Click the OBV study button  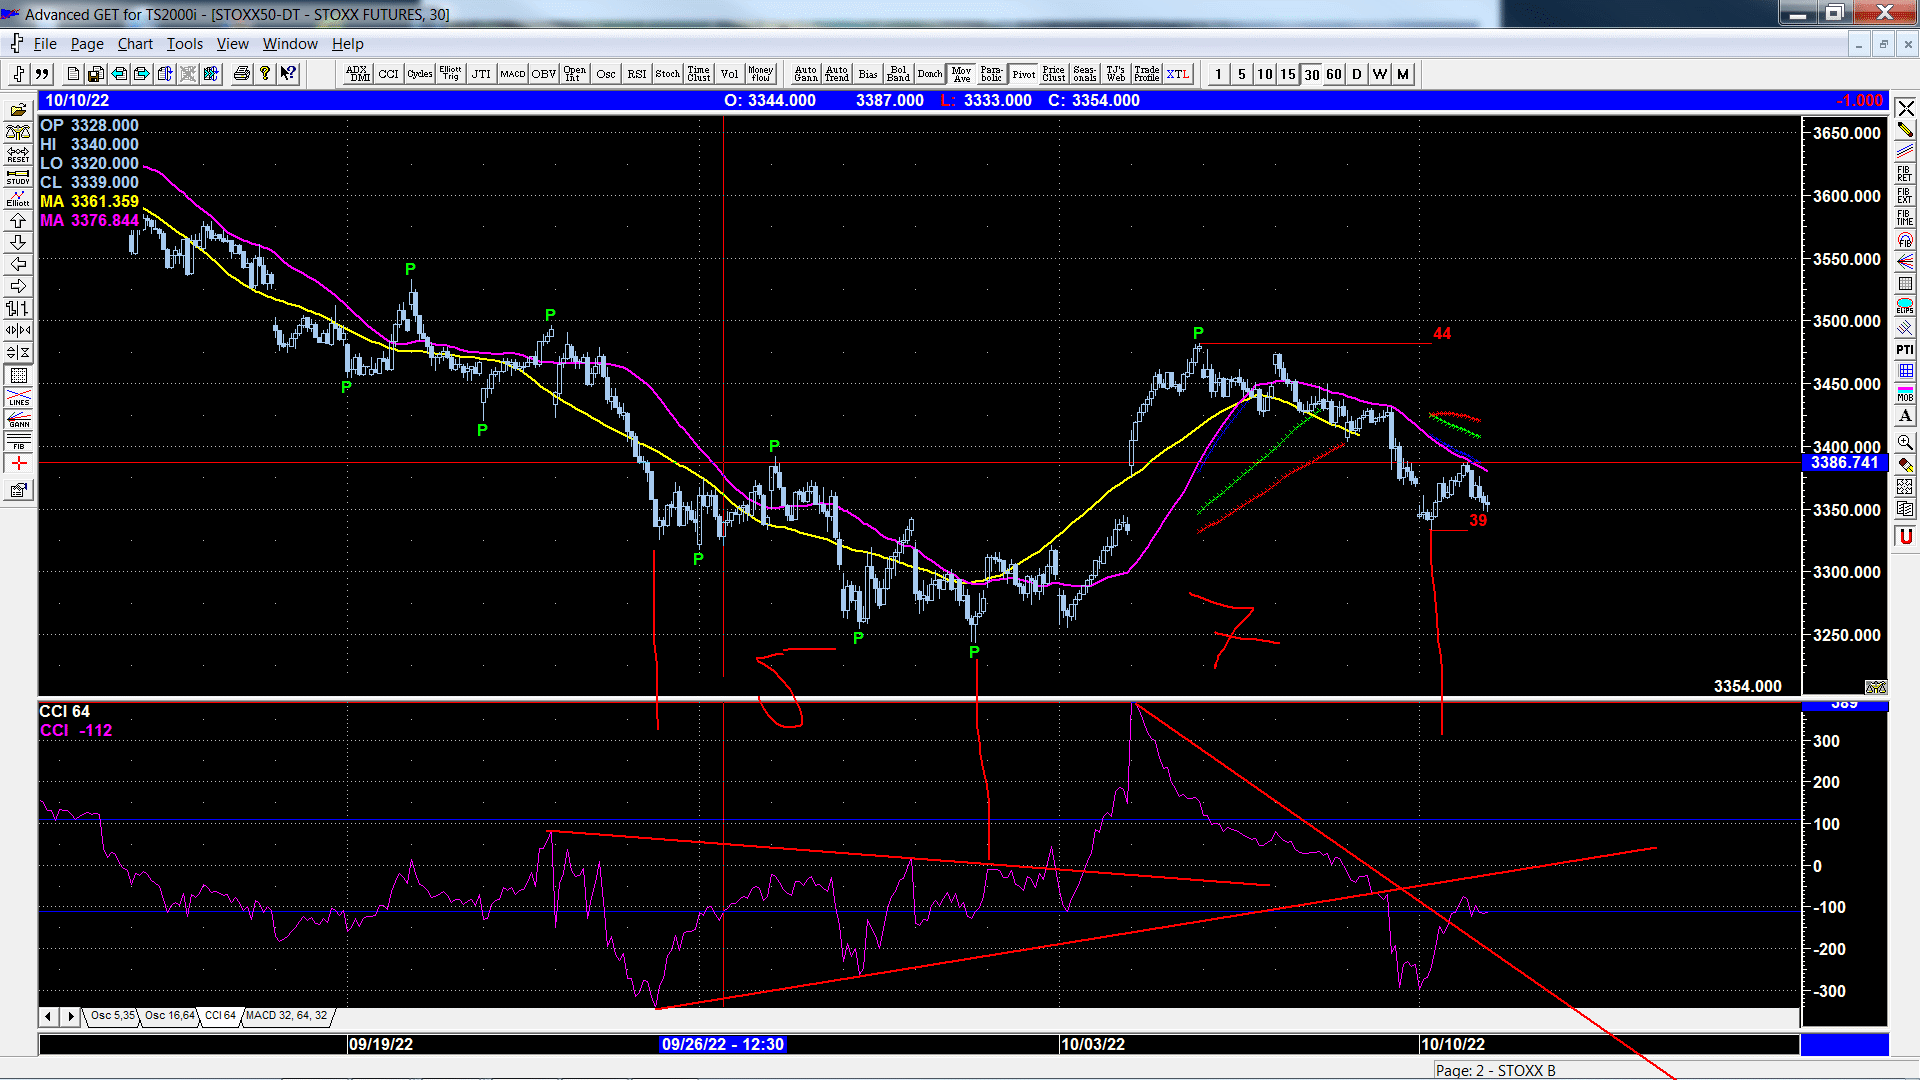point(544,74)
